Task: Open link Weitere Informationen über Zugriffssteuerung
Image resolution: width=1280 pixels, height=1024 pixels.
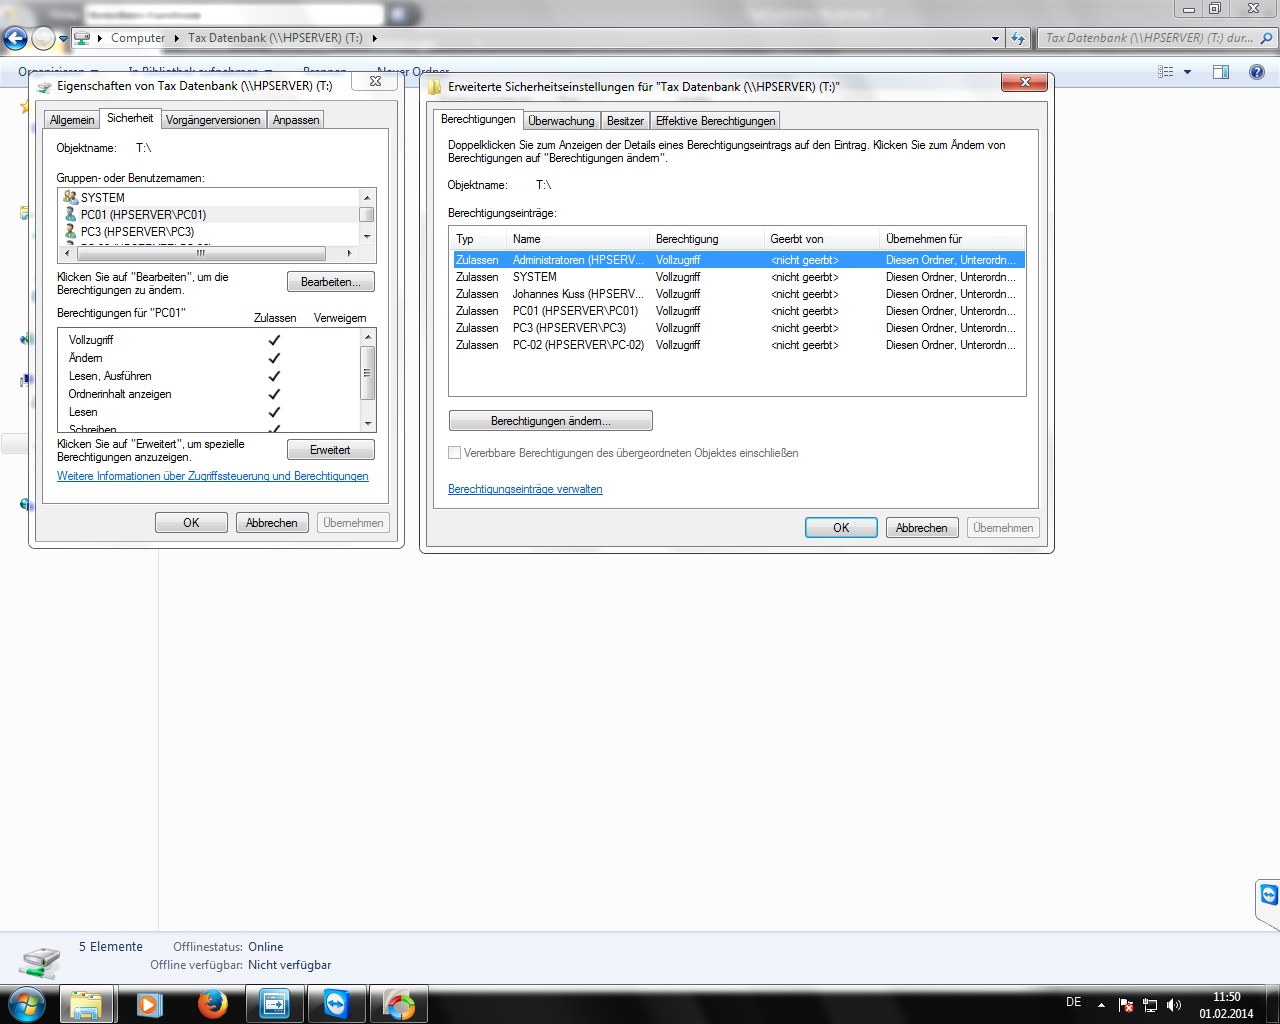Action: click(213, 476)
